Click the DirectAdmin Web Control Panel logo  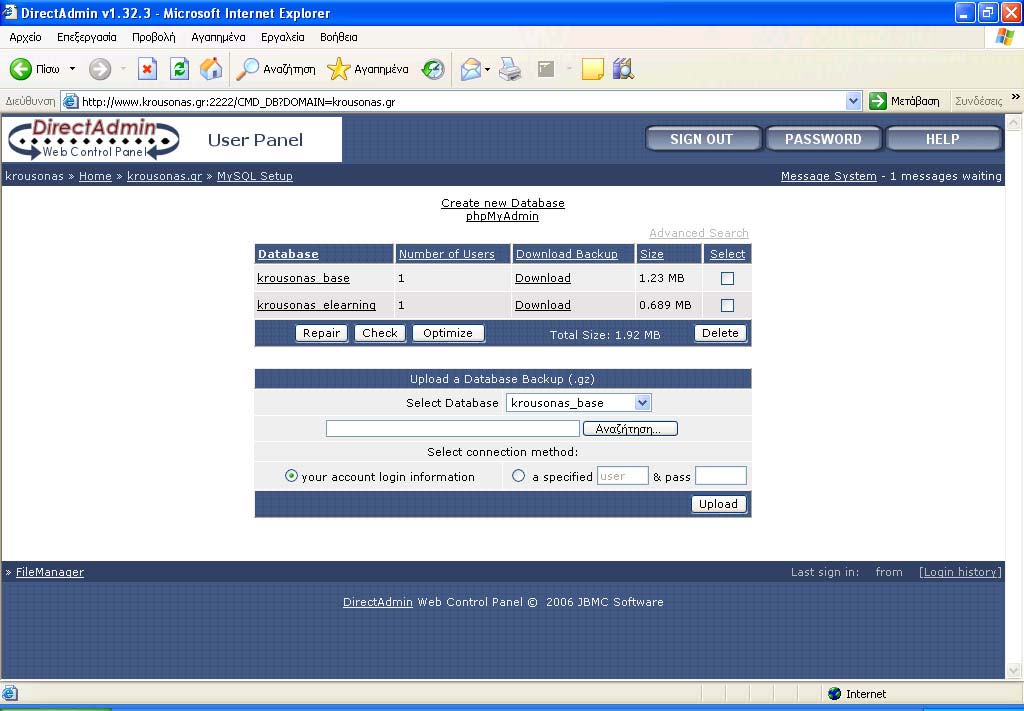93,139
